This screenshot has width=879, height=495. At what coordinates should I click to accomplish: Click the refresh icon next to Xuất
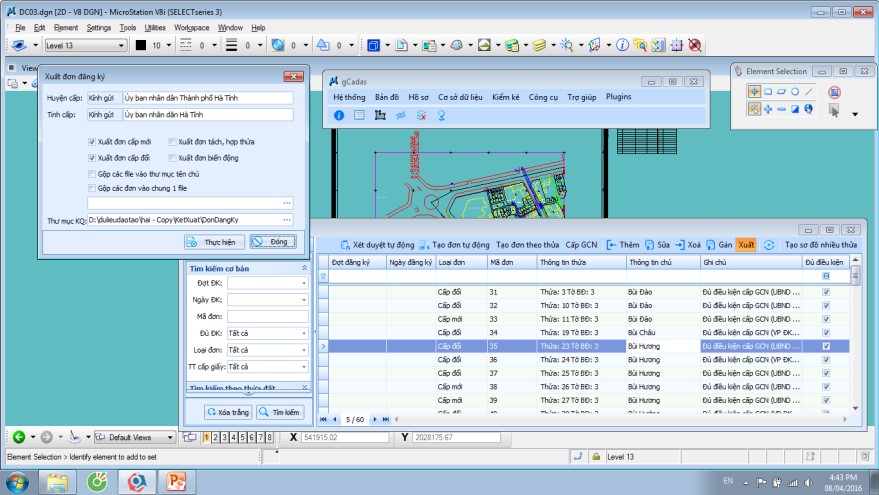click(769, 245)
